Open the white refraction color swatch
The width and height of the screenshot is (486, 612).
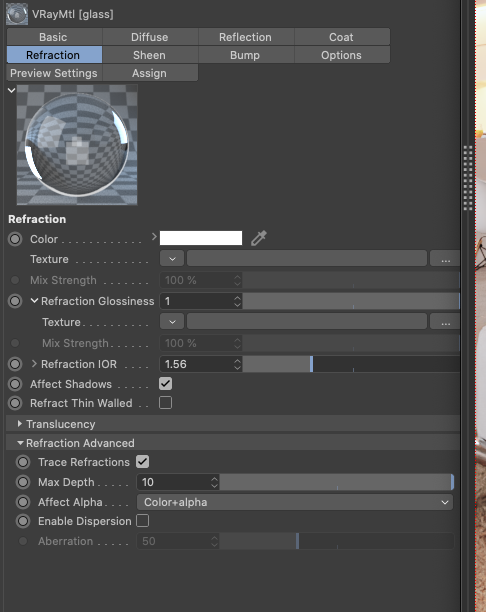[x=201, y=238]
